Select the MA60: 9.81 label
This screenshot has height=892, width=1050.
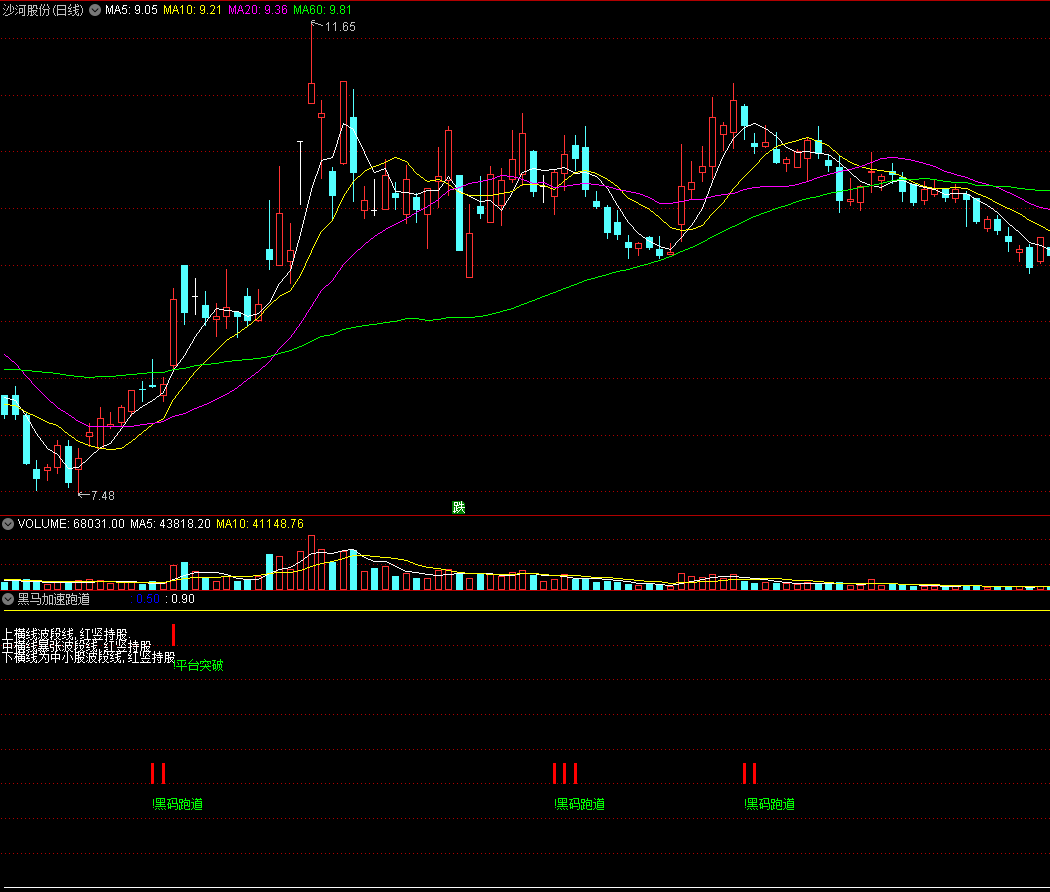tap(322, 10)
